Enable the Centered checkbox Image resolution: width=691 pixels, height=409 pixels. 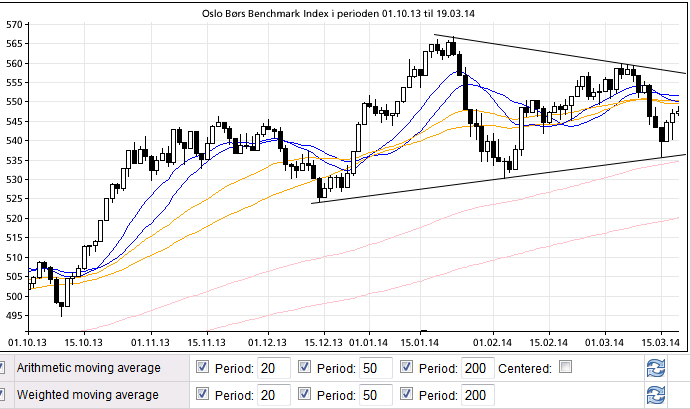point(566,367)
